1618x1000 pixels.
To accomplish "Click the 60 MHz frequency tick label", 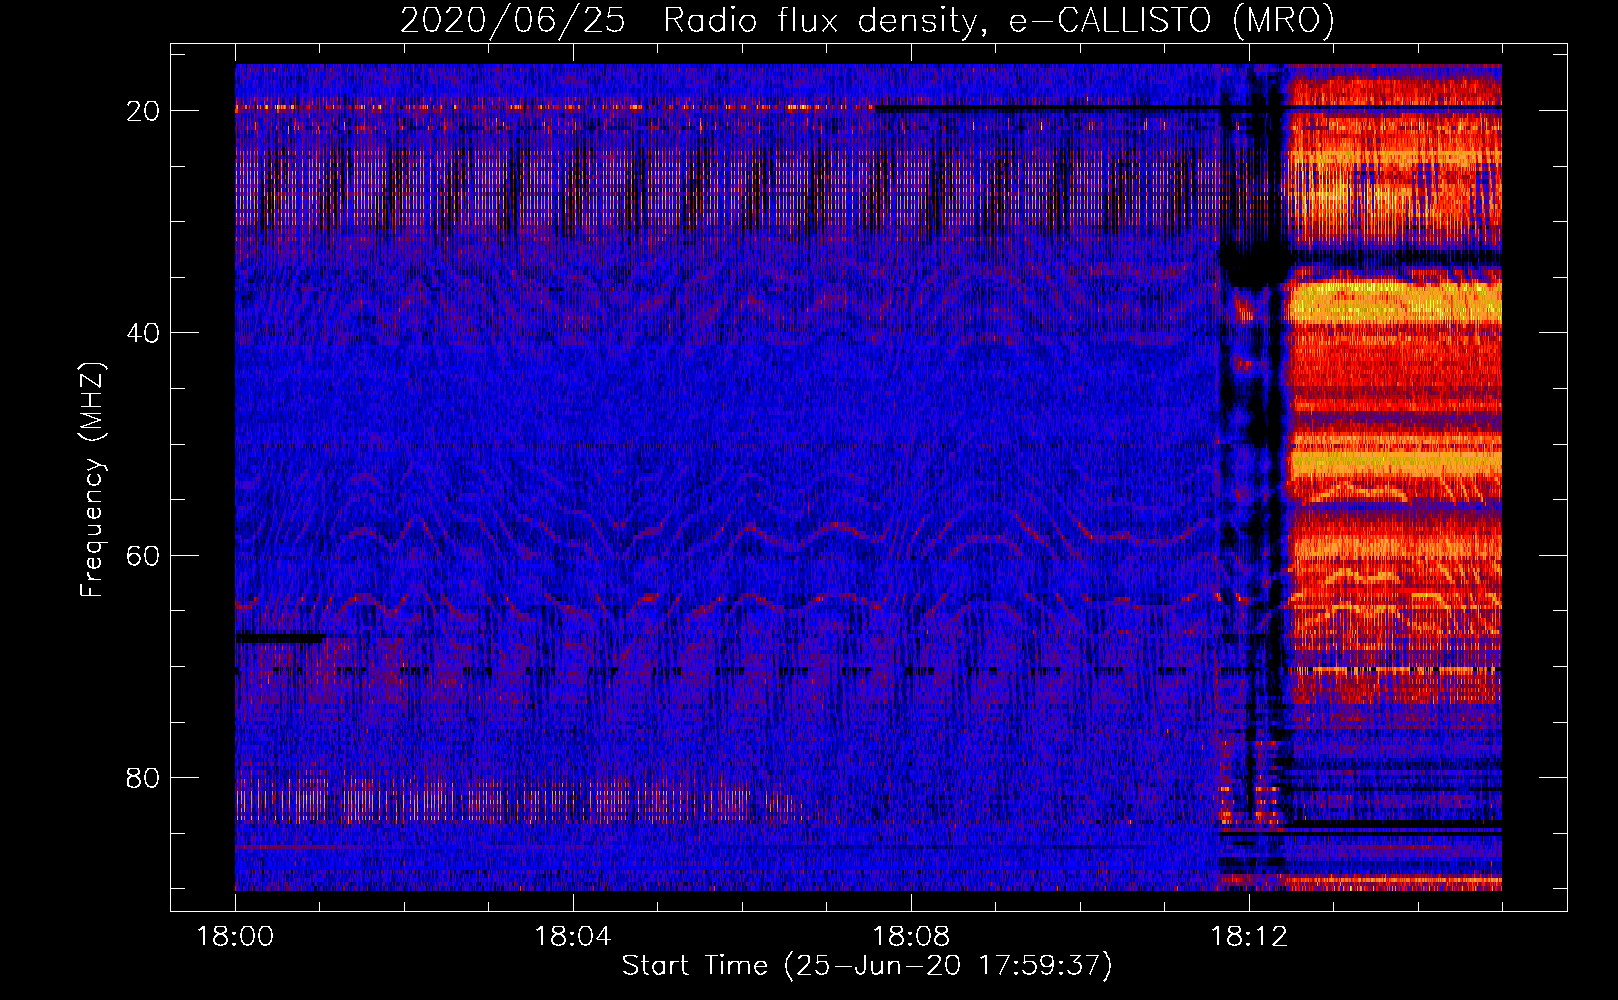I will click(144, 555).
